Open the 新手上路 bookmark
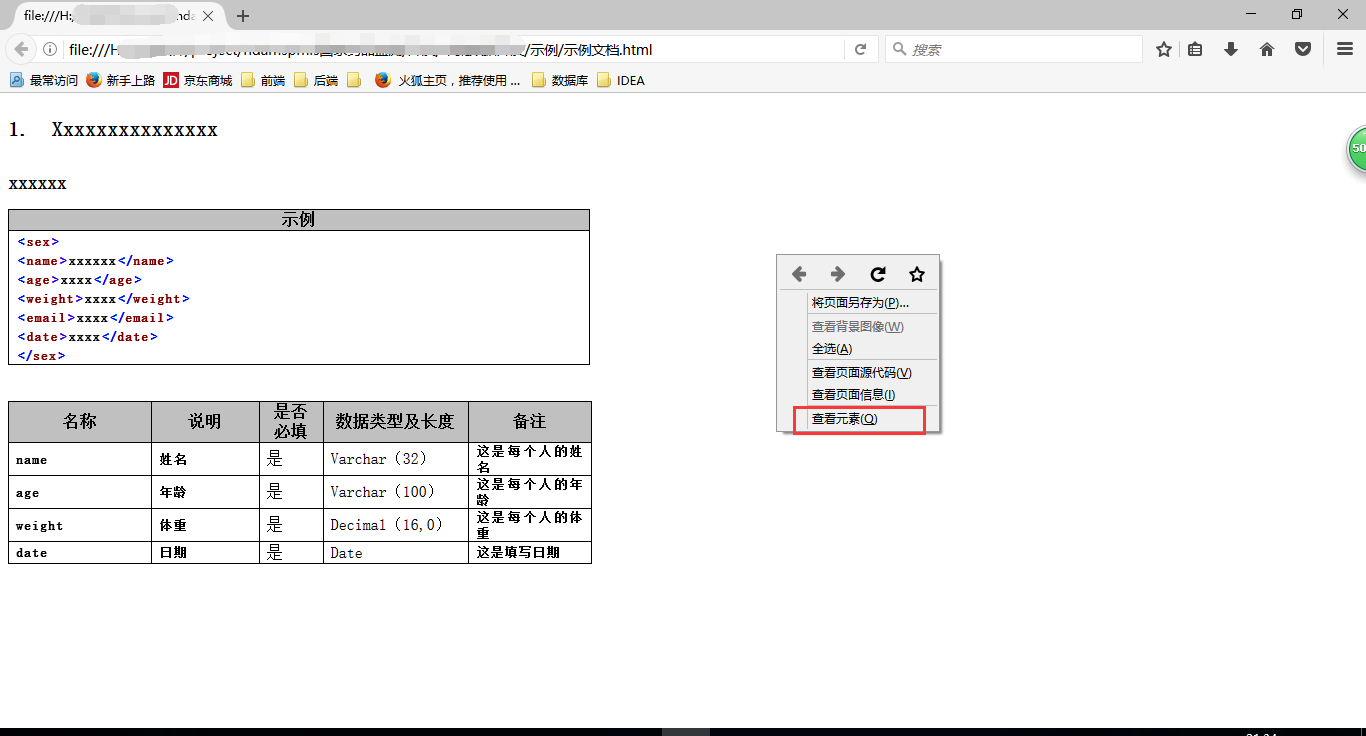Image resolution: width=1366 pixels, height=736 pixels. [x=121, y=81]
